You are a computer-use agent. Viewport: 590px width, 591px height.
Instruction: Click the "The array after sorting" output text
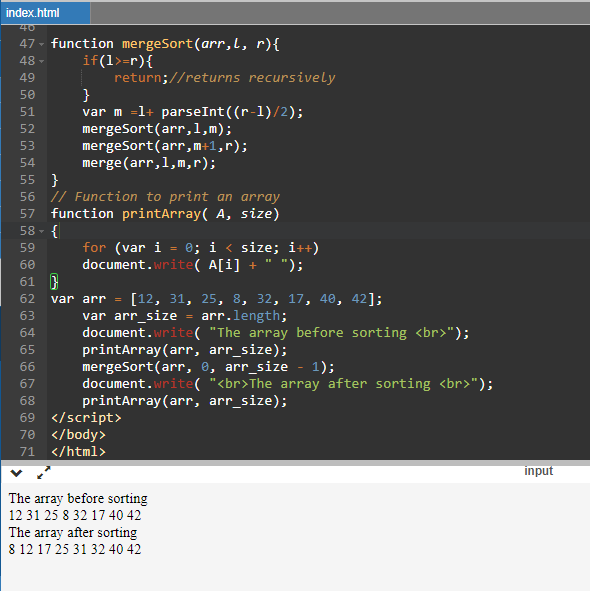(x=73, y=532)
